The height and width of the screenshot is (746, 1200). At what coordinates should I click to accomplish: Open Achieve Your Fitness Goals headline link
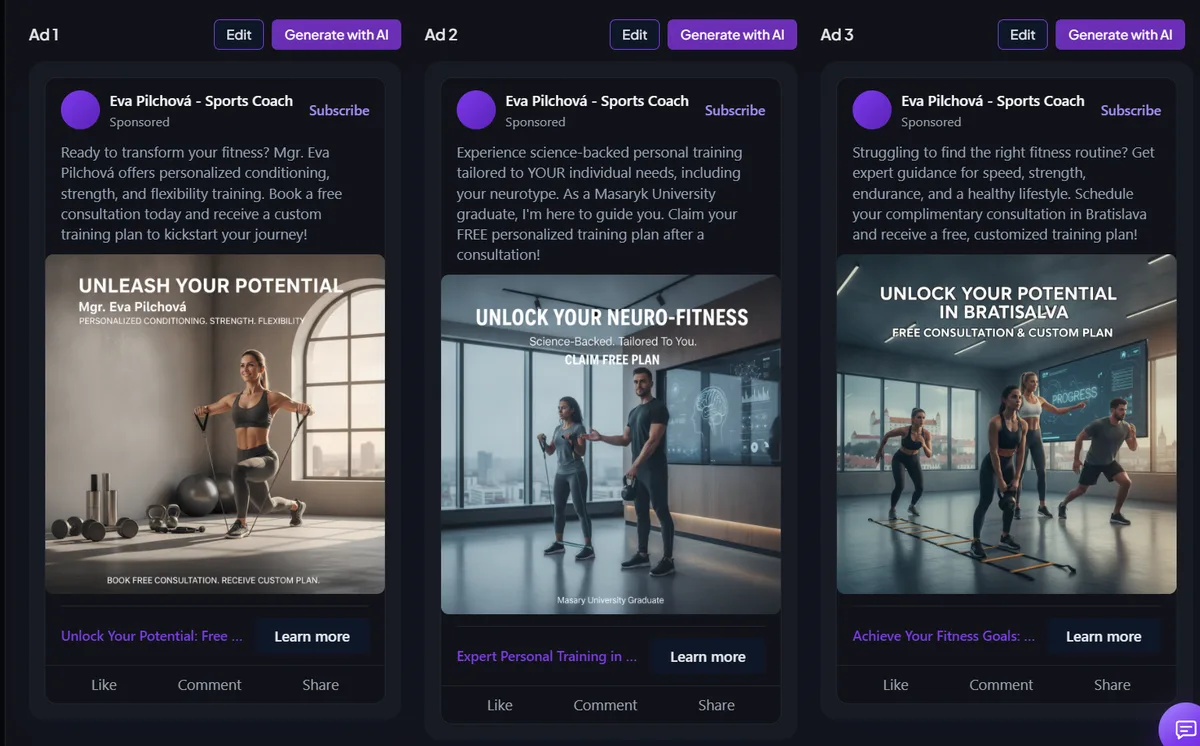[943, 636]
